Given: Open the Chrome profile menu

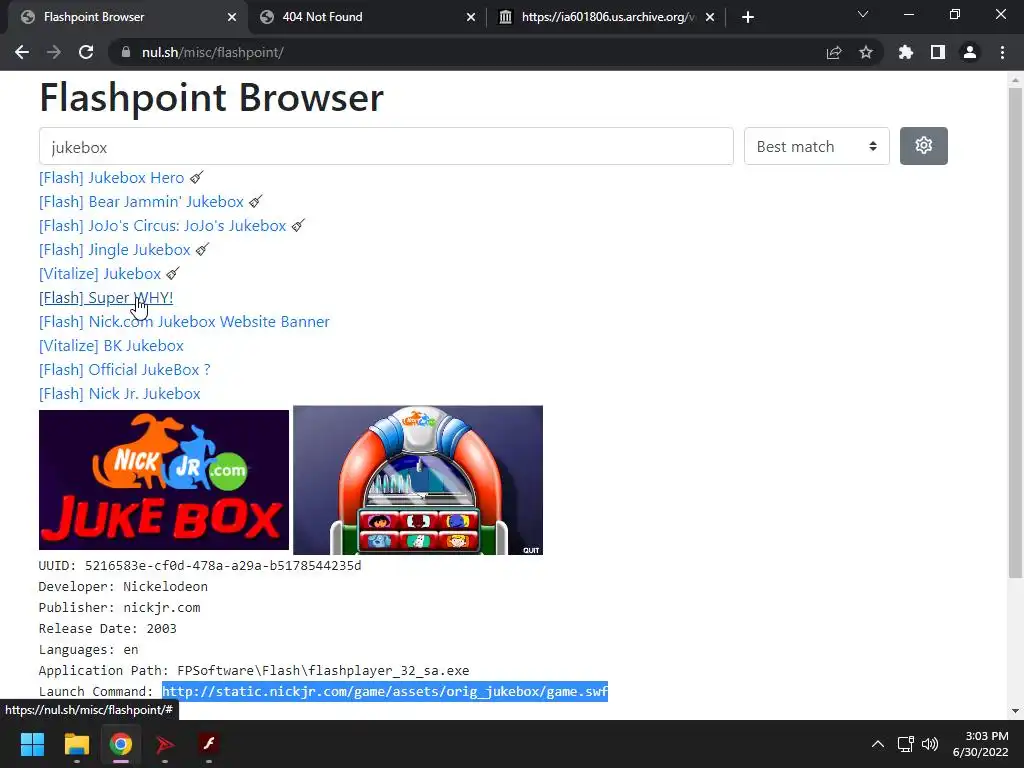Looking at the screenshot, I should 970,52.
